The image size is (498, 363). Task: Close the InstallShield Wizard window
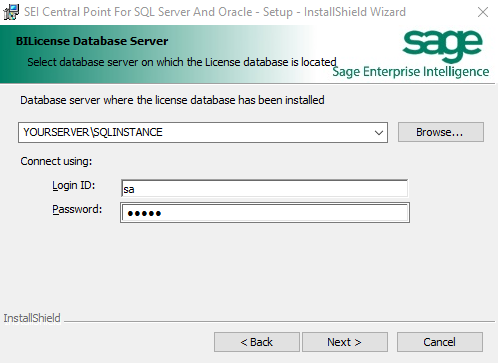pyautogui.click(x=483, y=12)
